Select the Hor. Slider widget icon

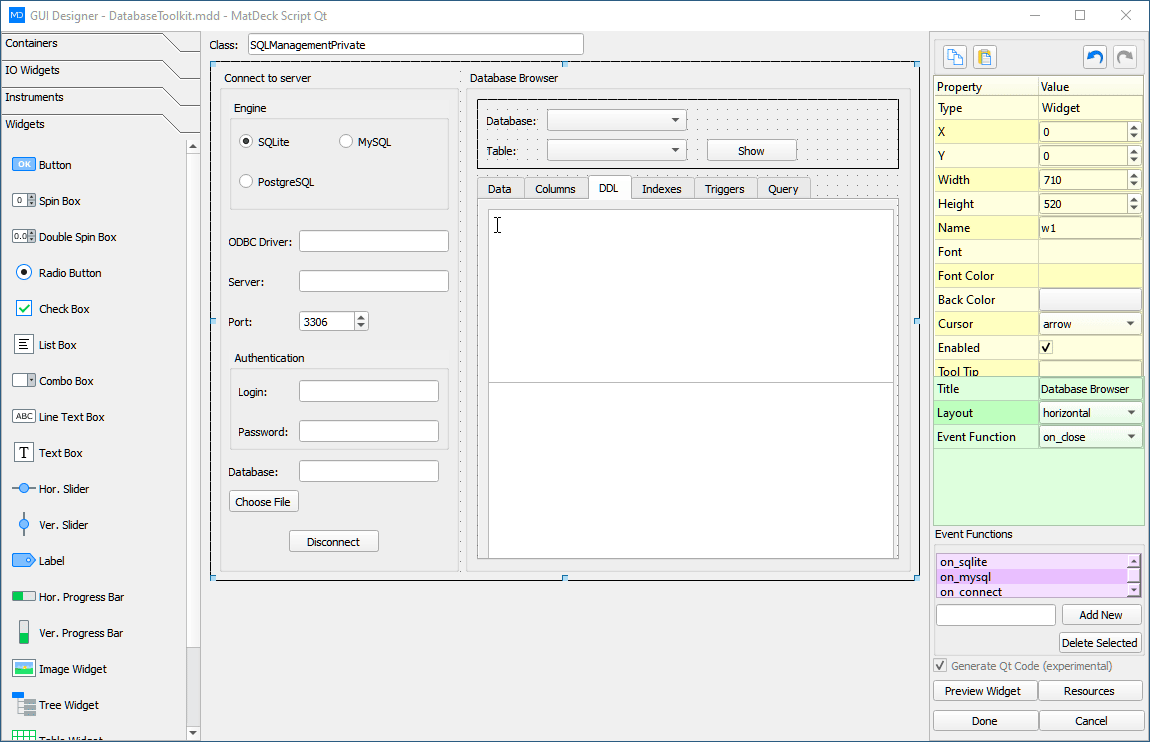coord(24,489)
